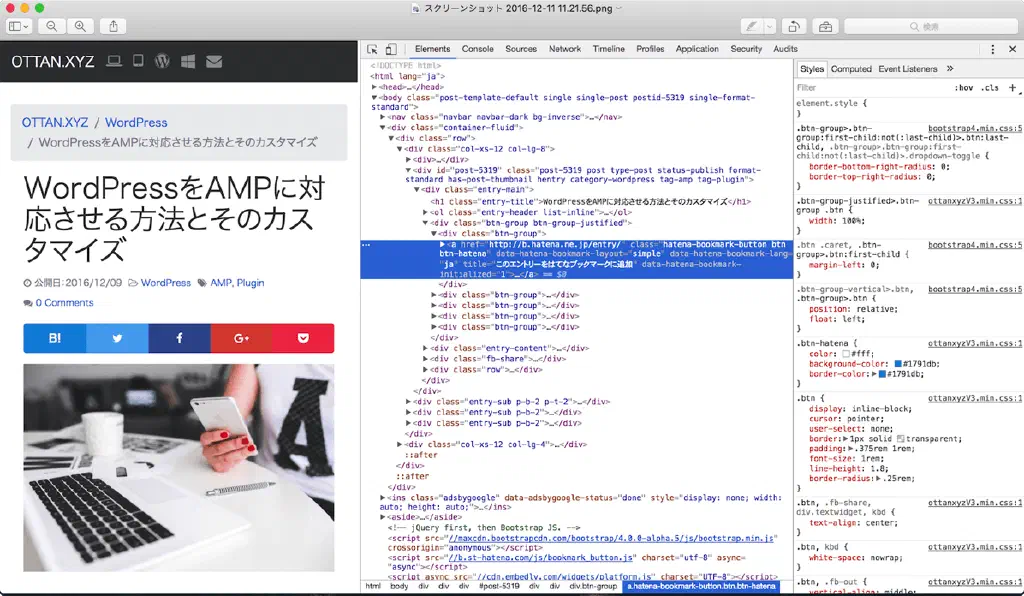The image size is (1024, 596).
Task: Open the Share button in Preview toolbar
Action: (x=114, y=26)
